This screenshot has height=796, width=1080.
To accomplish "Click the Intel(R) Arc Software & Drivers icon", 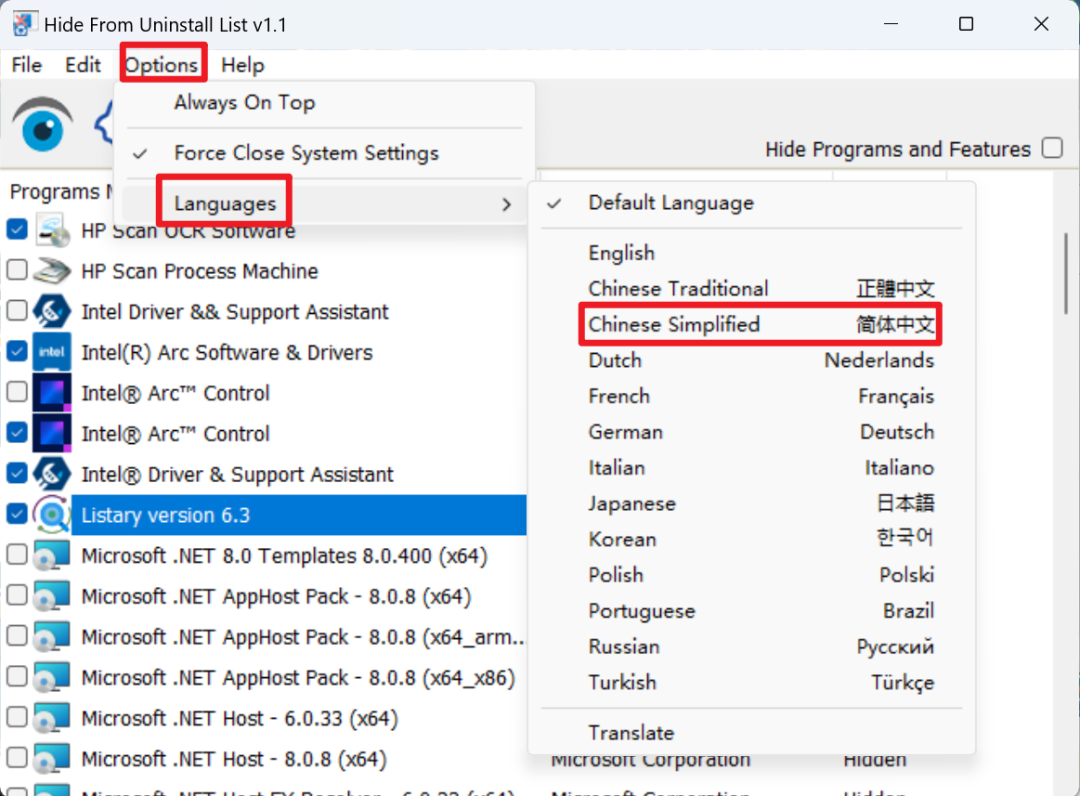I will click(x=52, y=353).
